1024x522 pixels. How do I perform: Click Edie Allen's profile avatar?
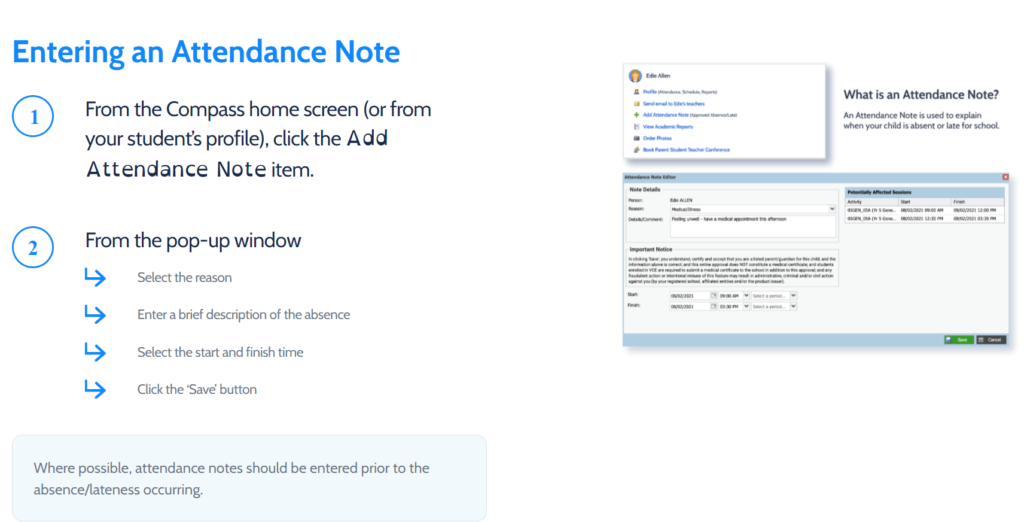point(634,76)
